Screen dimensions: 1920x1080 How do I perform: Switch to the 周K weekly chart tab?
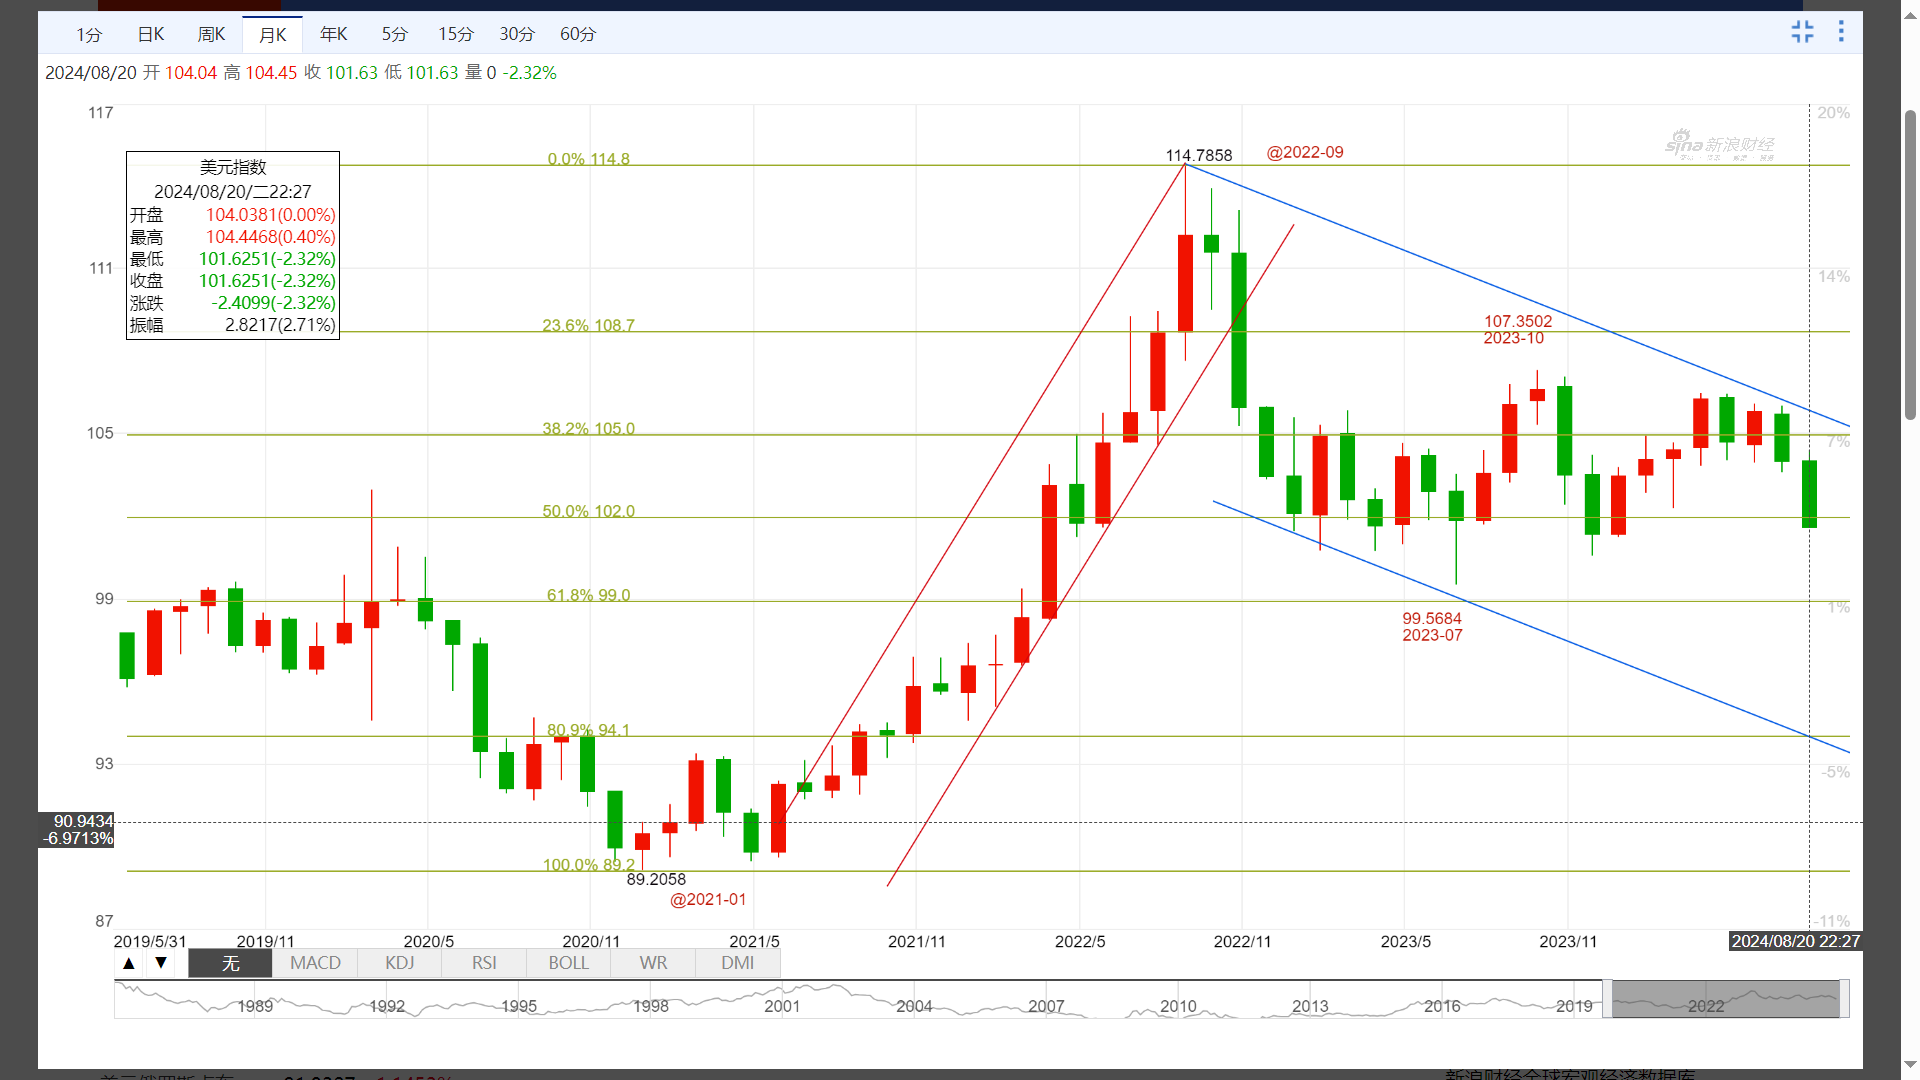click(212, 34)
